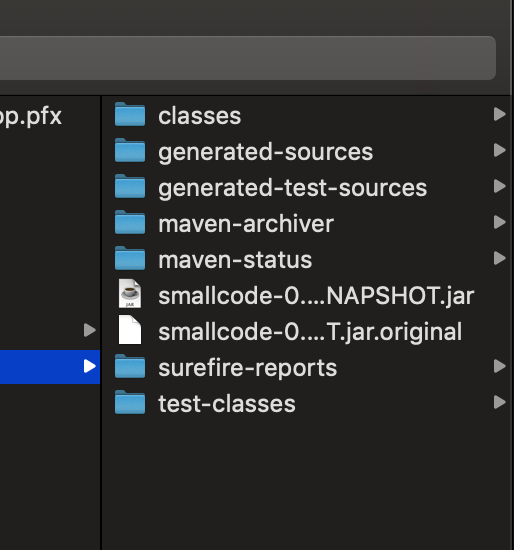Select the smallcode jar.original file name

coord(310,332)
